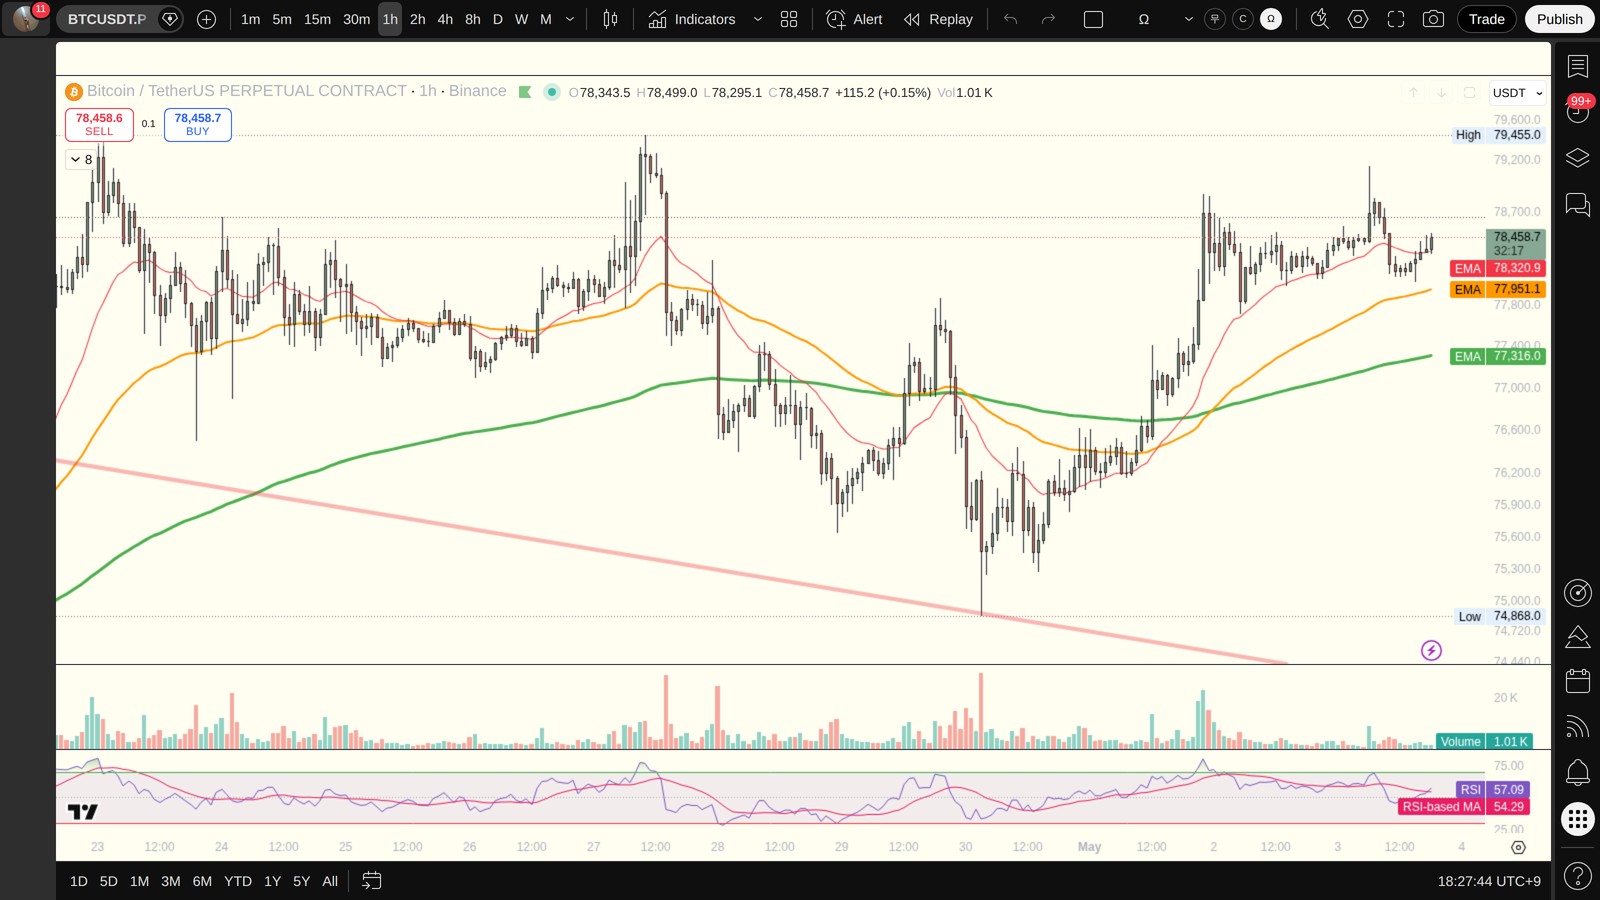This screenshot has width=1600, height=900.
Task: Open the products grid icon in sidebar
Action: point(1578,820)
